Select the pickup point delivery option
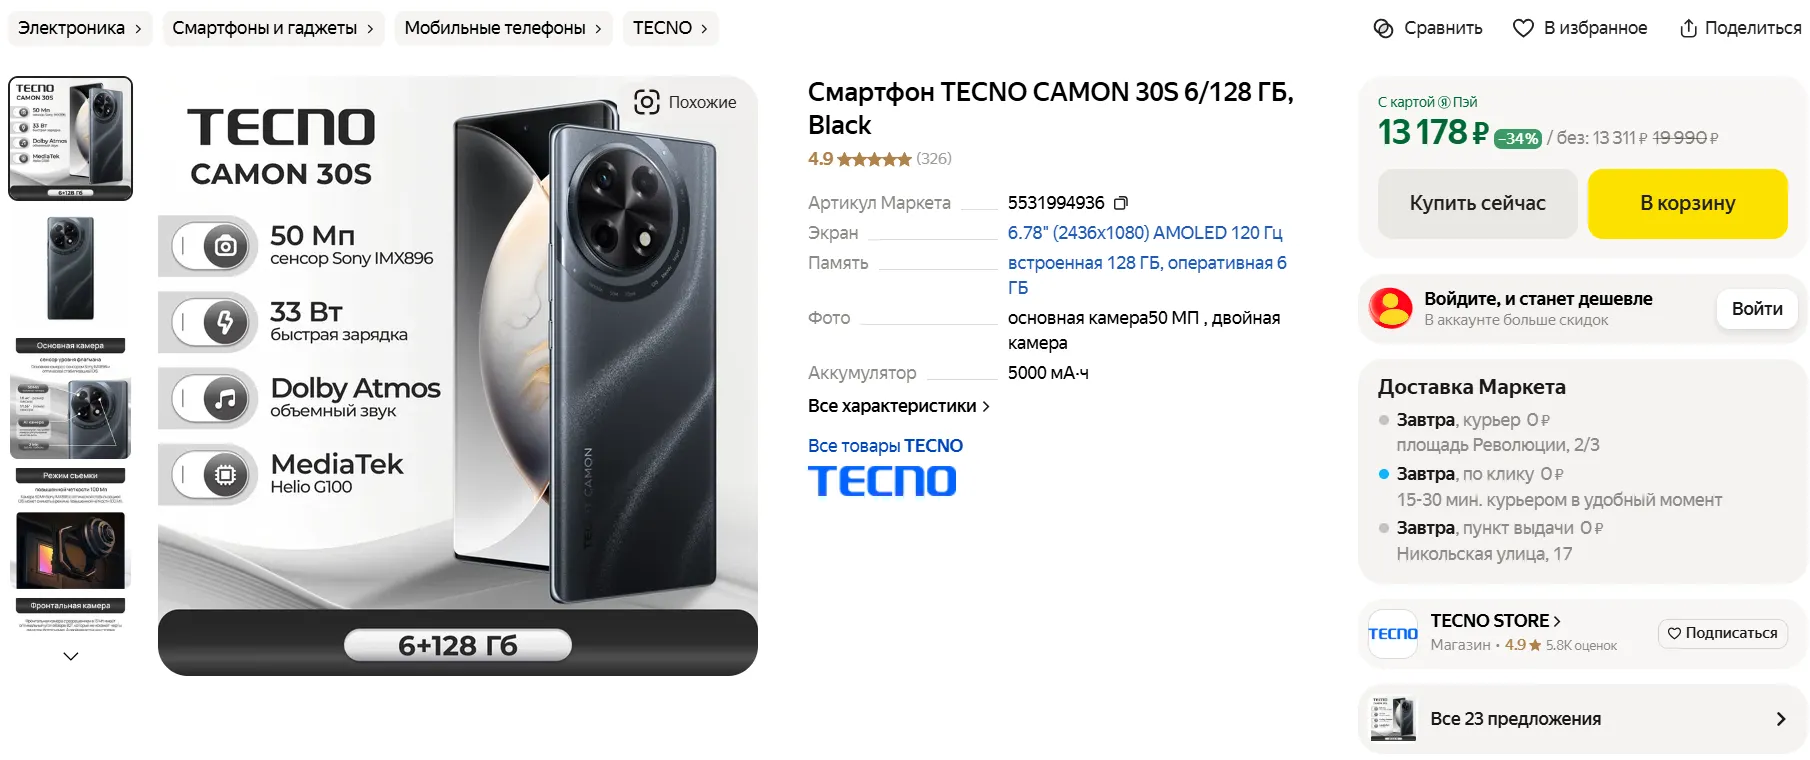This screenshot has width=1810, height=760. [x=1384, y=528]
